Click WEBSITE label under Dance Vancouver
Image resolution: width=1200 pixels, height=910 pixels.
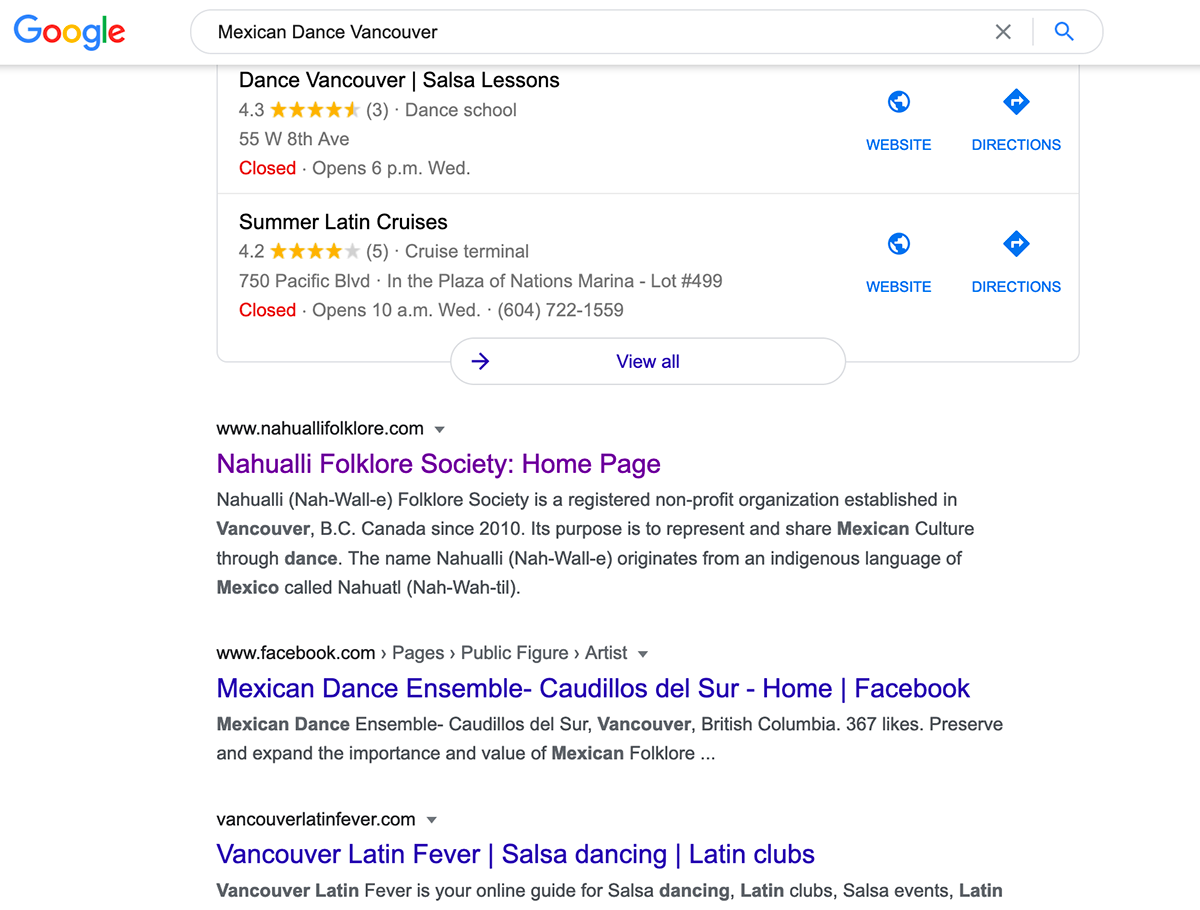coord(899,145)
